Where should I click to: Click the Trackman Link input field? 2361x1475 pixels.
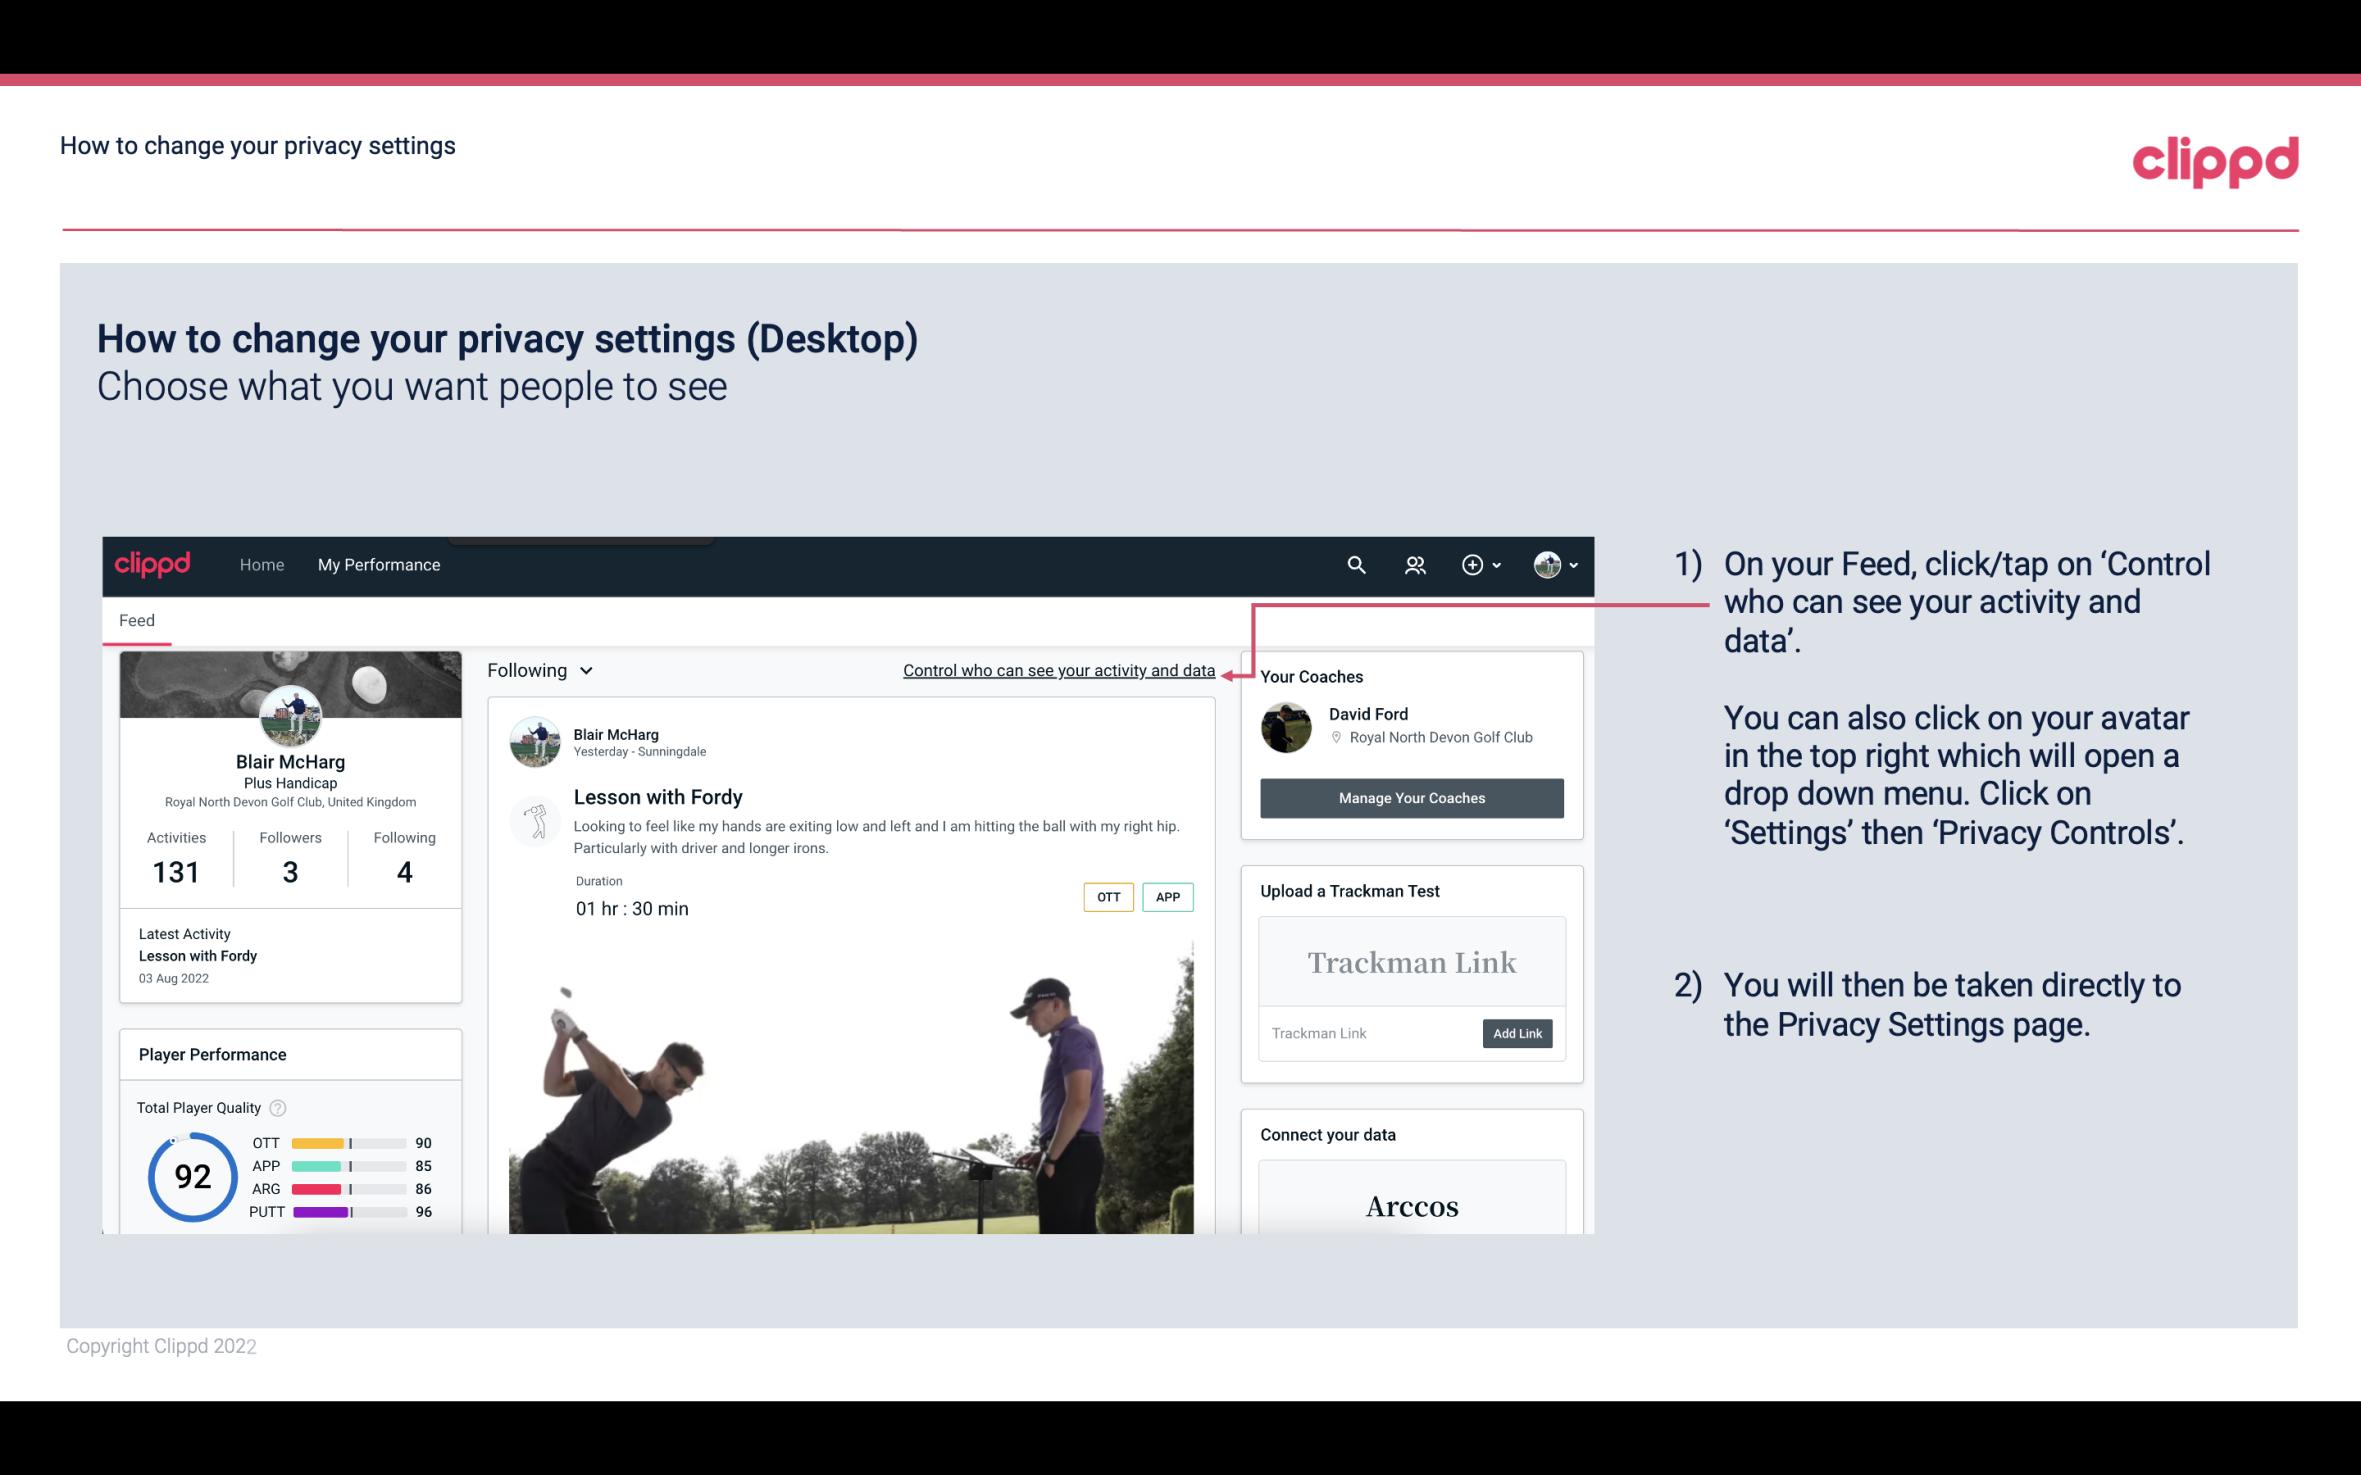pyautogui.click(x=1369, y=1033)
